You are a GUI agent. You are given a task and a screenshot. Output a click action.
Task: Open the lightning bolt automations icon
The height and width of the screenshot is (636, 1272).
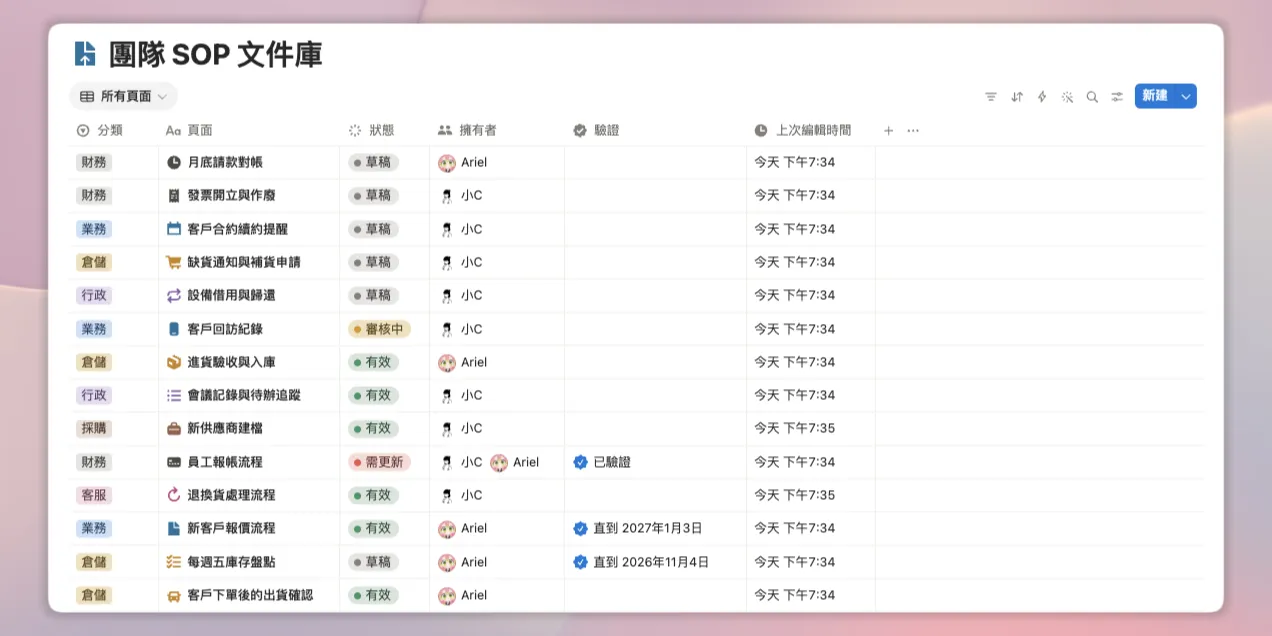(1042, 97)
